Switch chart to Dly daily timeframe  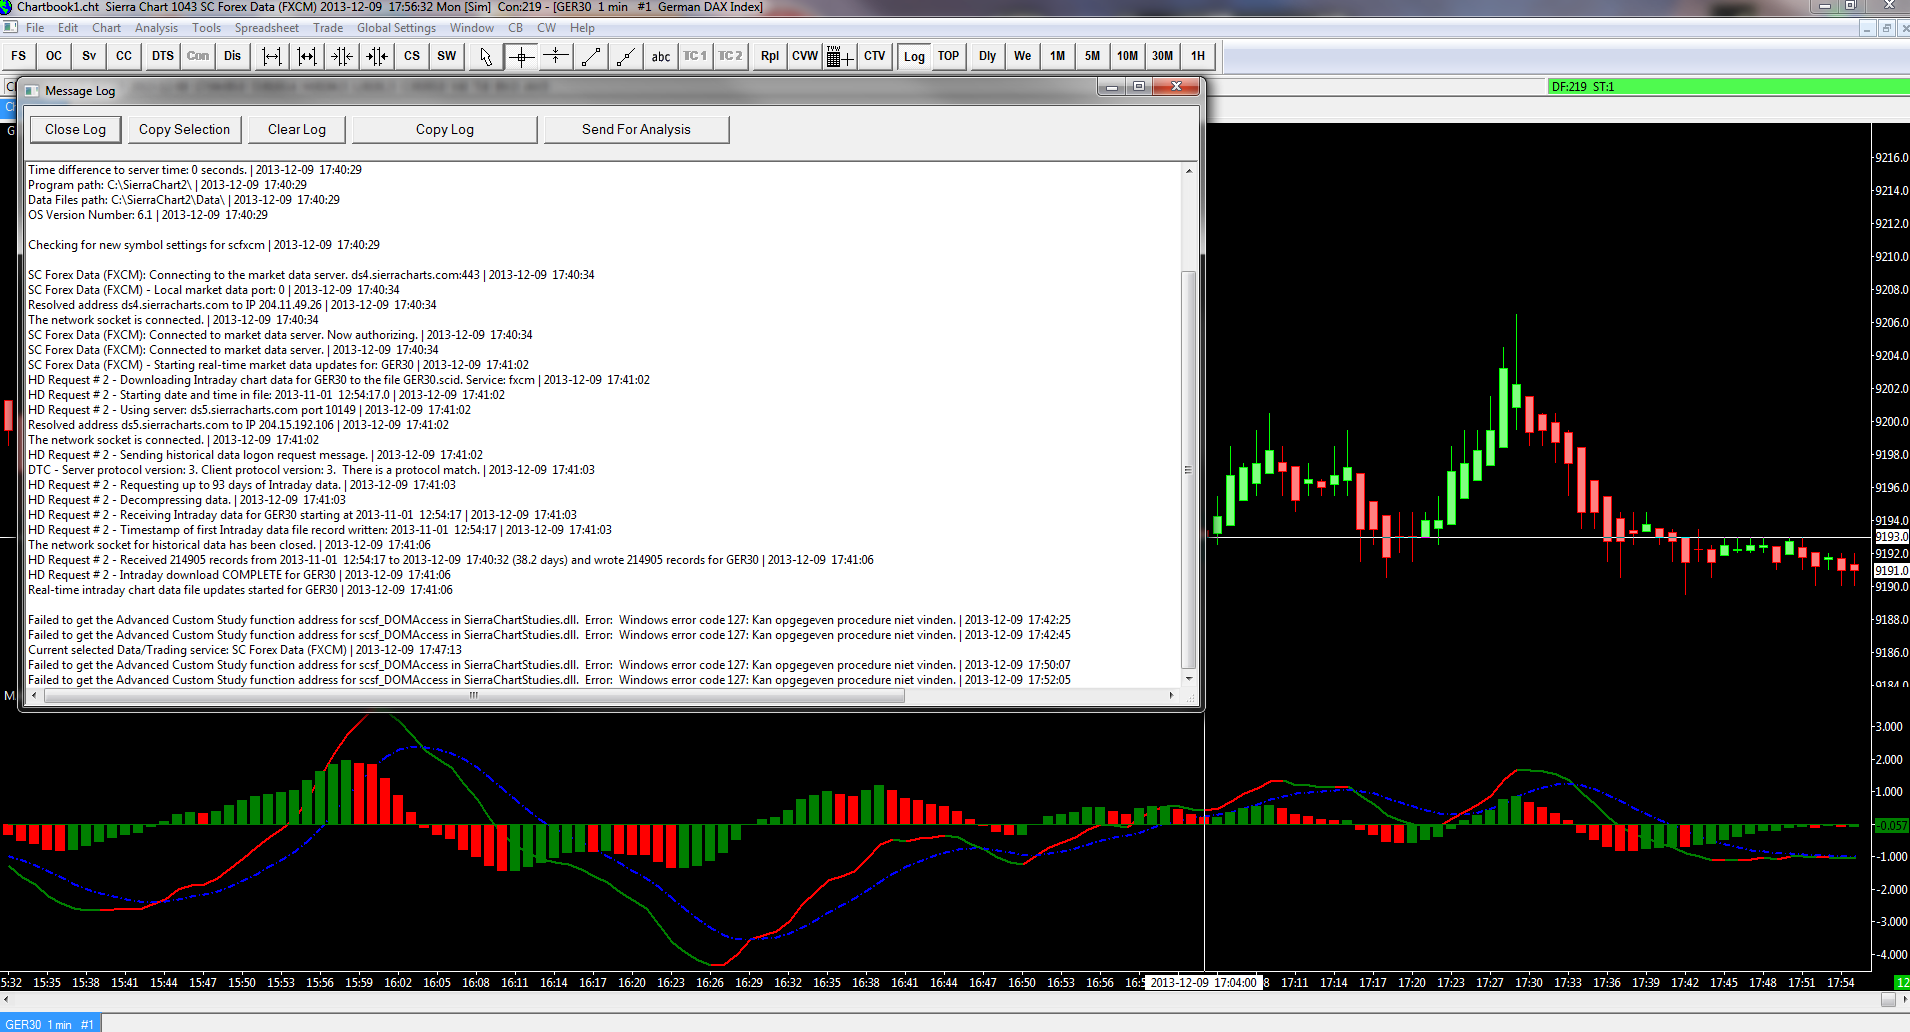(988, 56)
